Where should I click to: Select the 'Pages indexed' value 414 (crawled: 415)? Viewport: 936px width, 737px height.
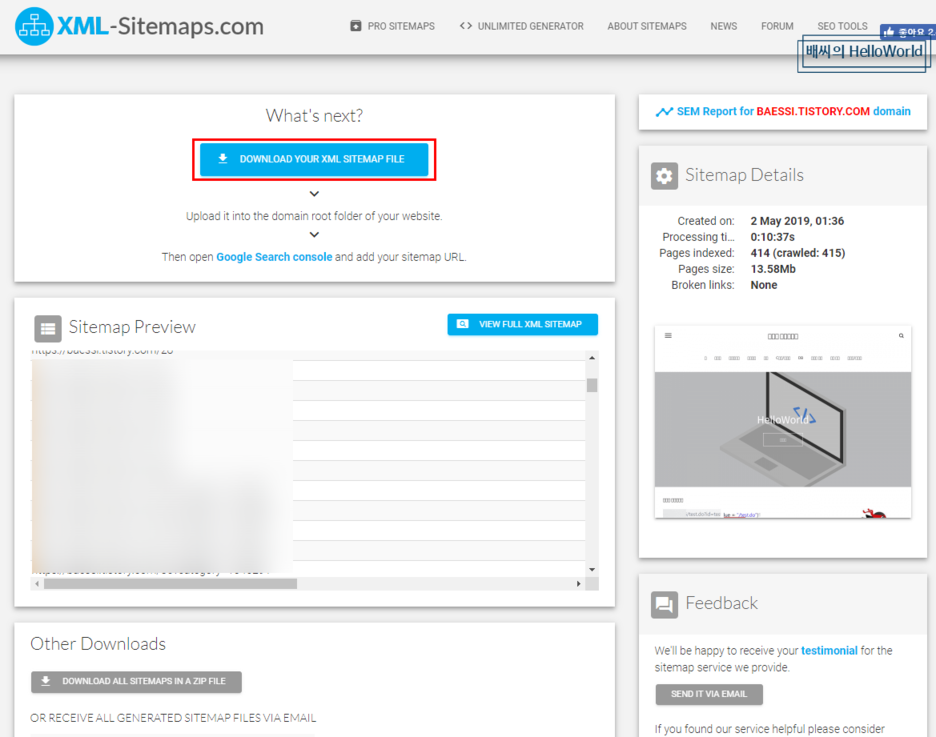798,253
